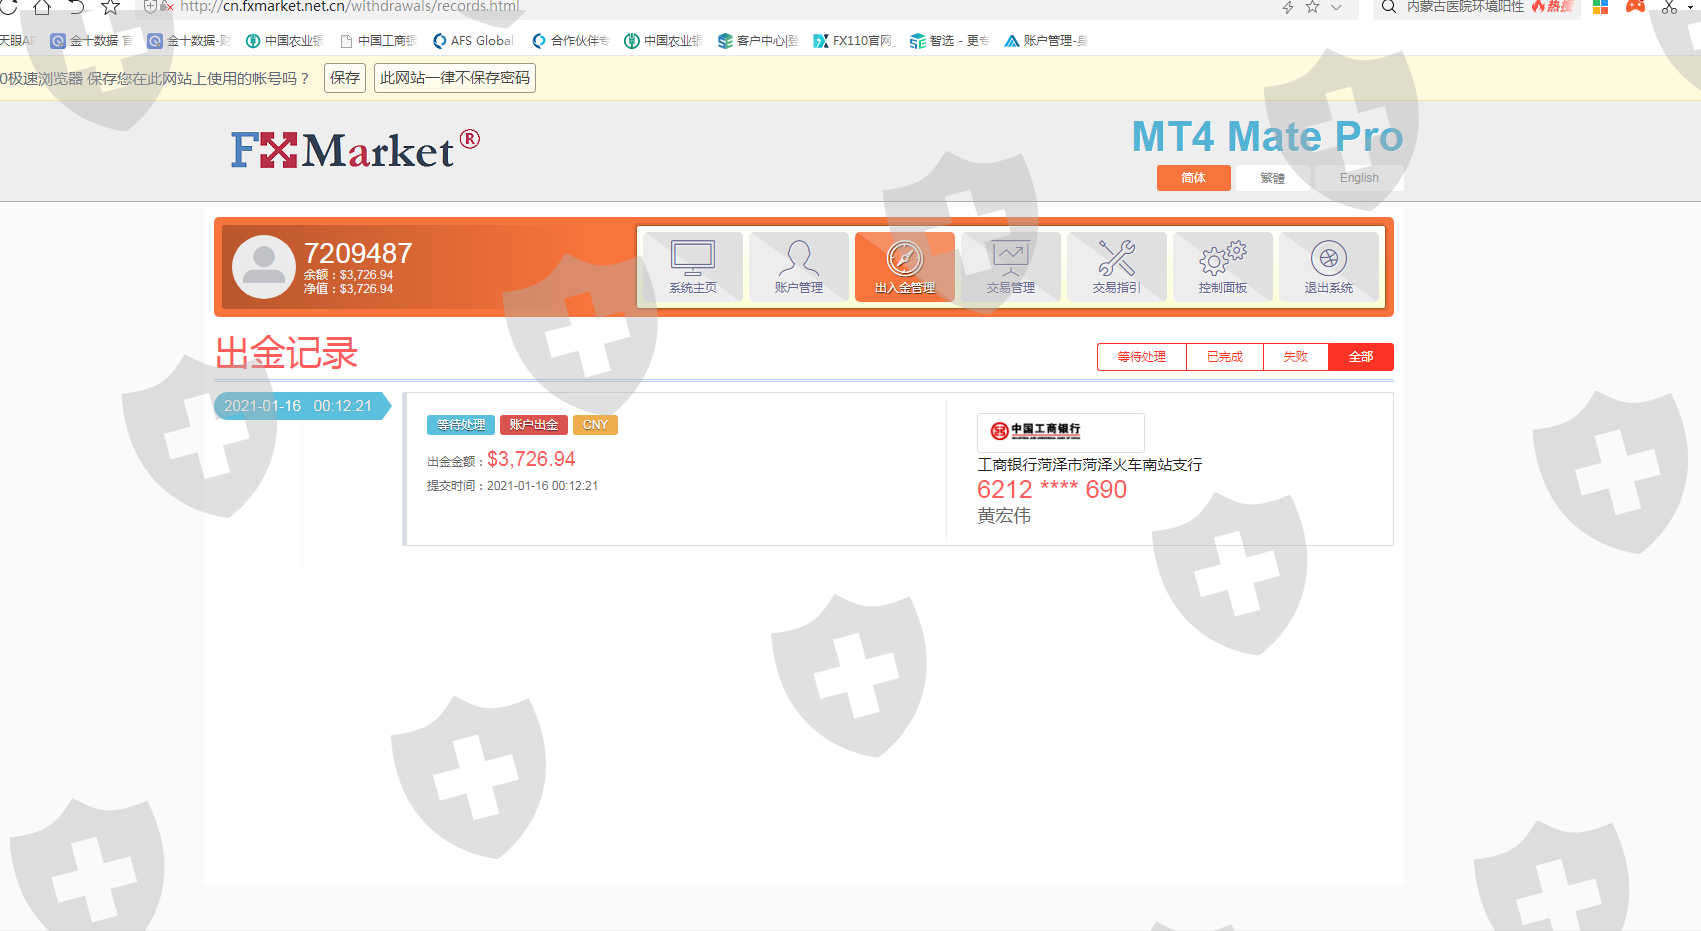Viewport: 1701px width, 931px height.
Task: Open the 智选 bookmark
Action: point(949,41)
